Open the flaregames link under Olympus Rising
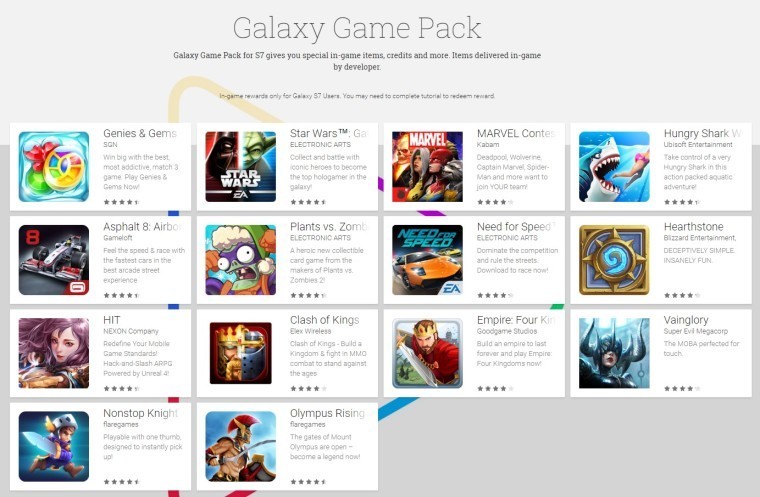 pyautogui.click(x=307, y=424)
